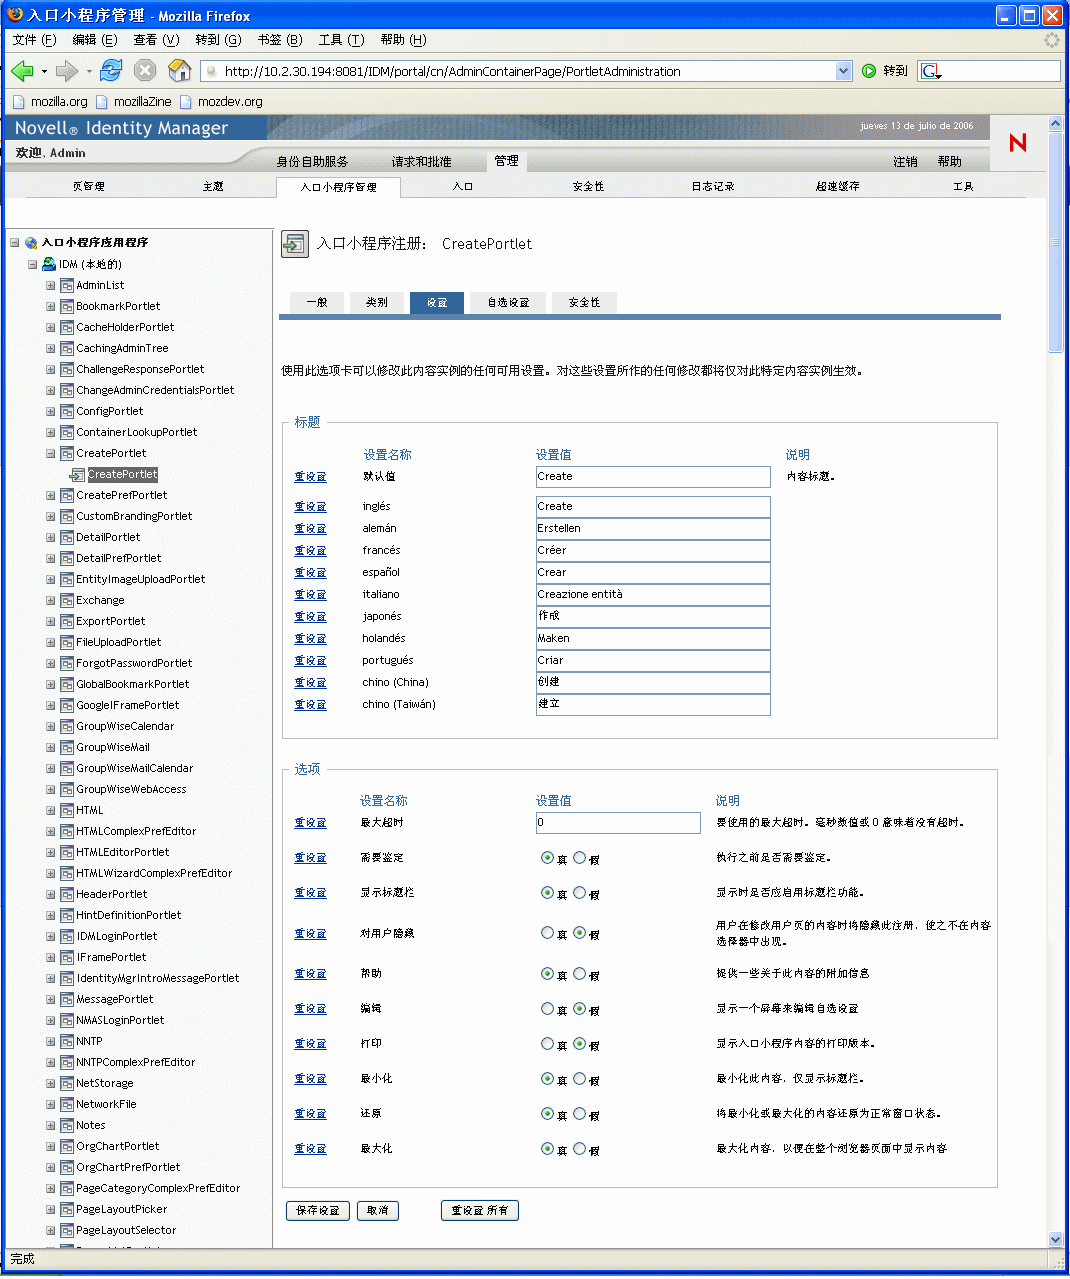Open the 日志记录 admin tab

pos(713,187)
